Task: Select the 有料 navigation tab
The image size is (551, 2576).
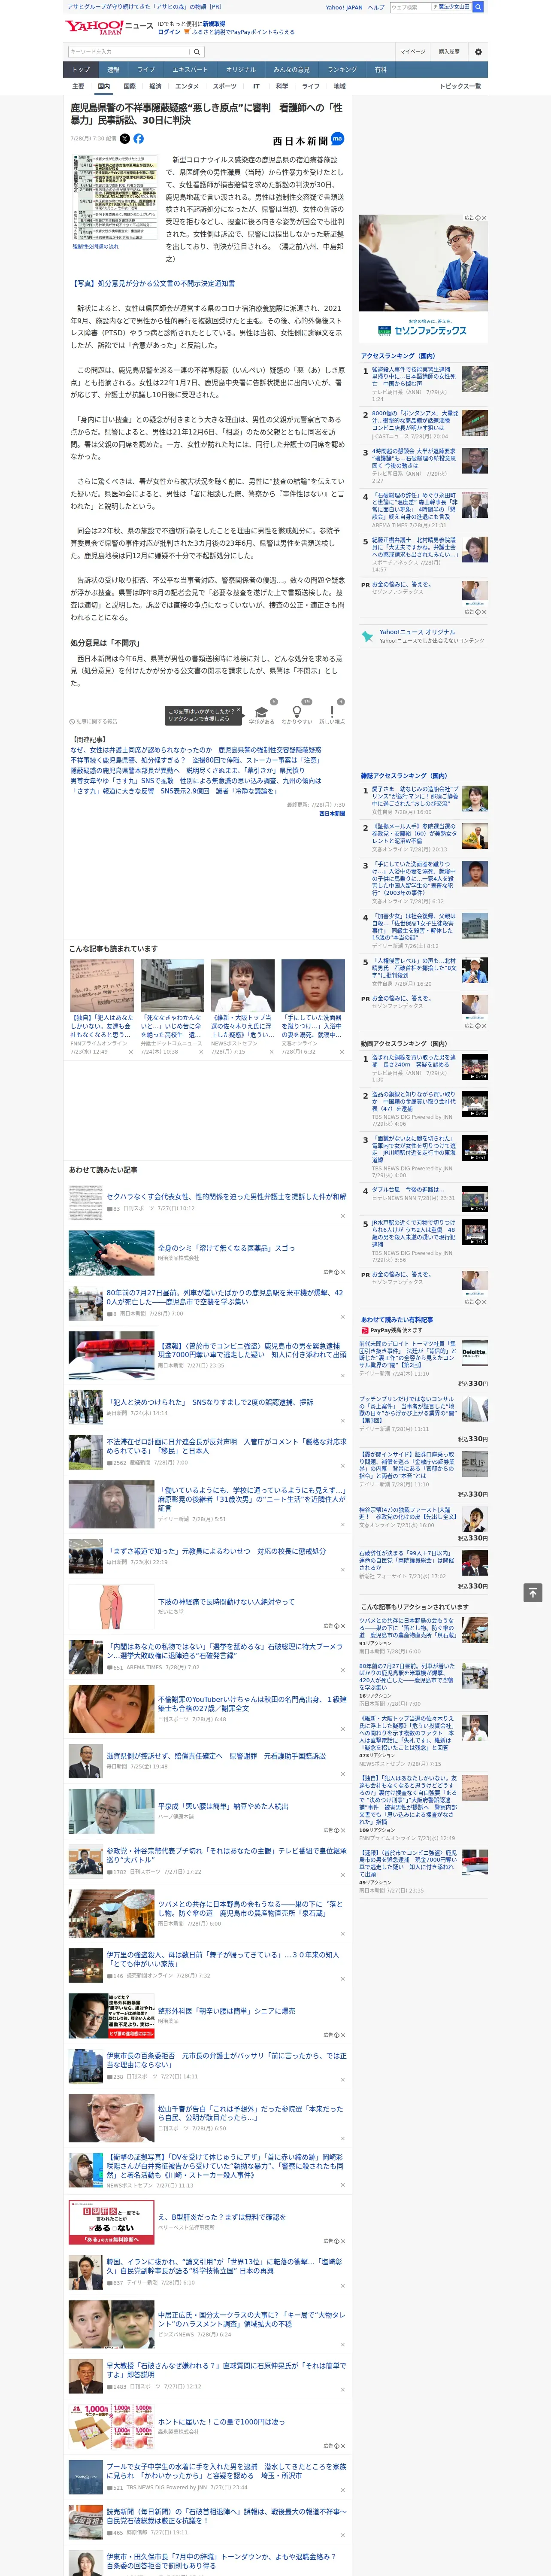Action: [380, 70]
